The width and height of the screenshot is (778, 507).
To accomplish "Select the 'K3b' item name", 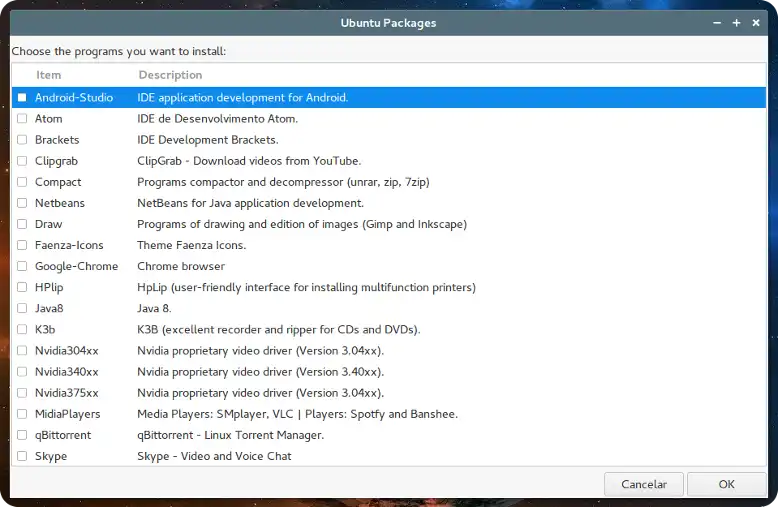I will click(45, 329).
